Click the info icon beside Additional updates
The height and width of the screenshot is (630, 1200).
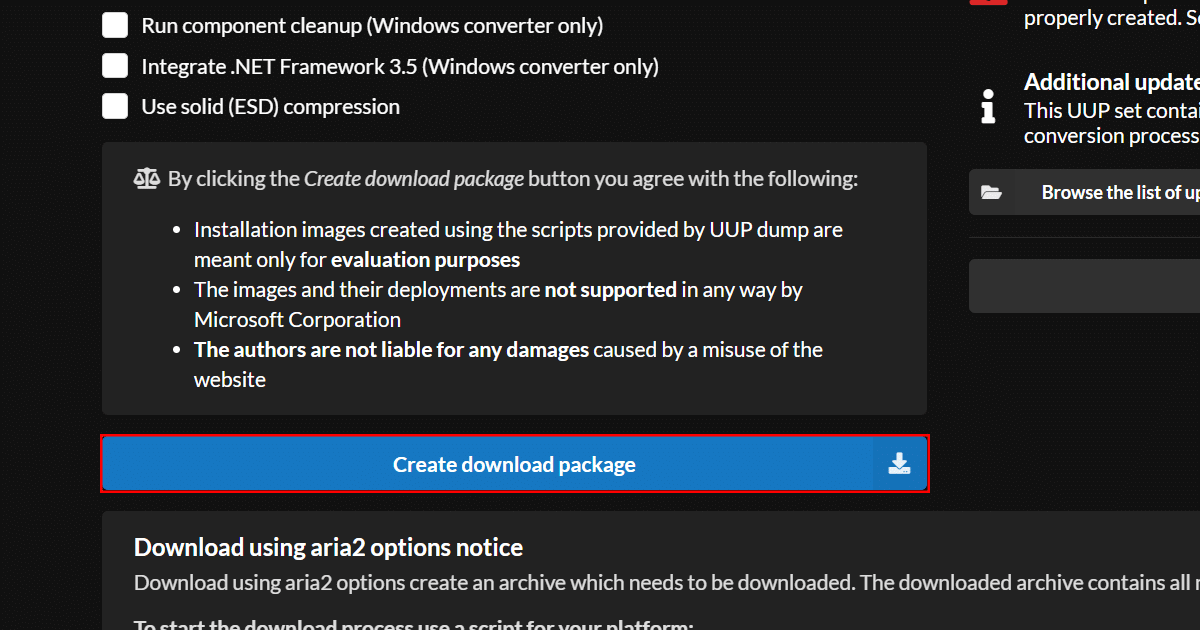coord(988,105)
